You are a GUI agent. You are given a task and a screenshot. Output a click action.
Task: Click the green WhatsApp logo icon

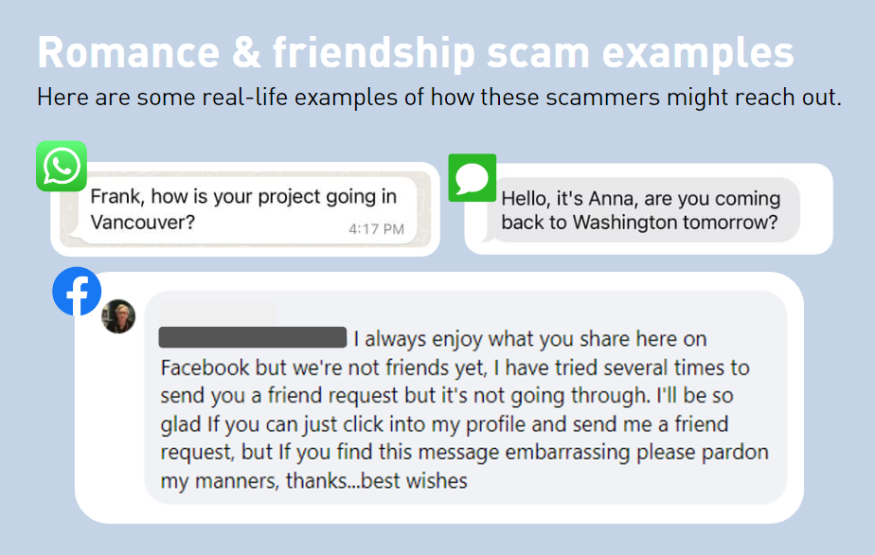(x=61, y=166)
